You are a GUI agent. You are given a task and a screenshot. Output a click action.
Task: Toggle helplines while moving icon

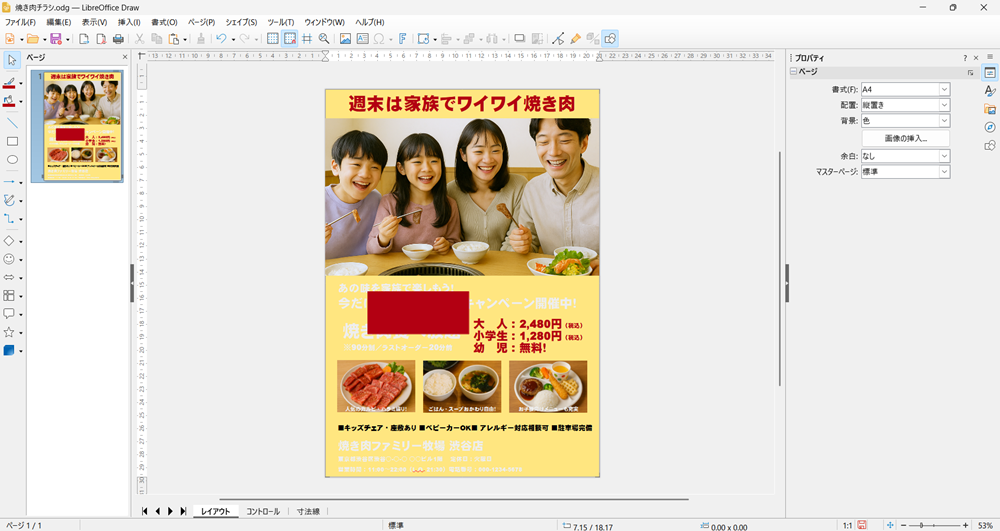[x=307, y=39]
